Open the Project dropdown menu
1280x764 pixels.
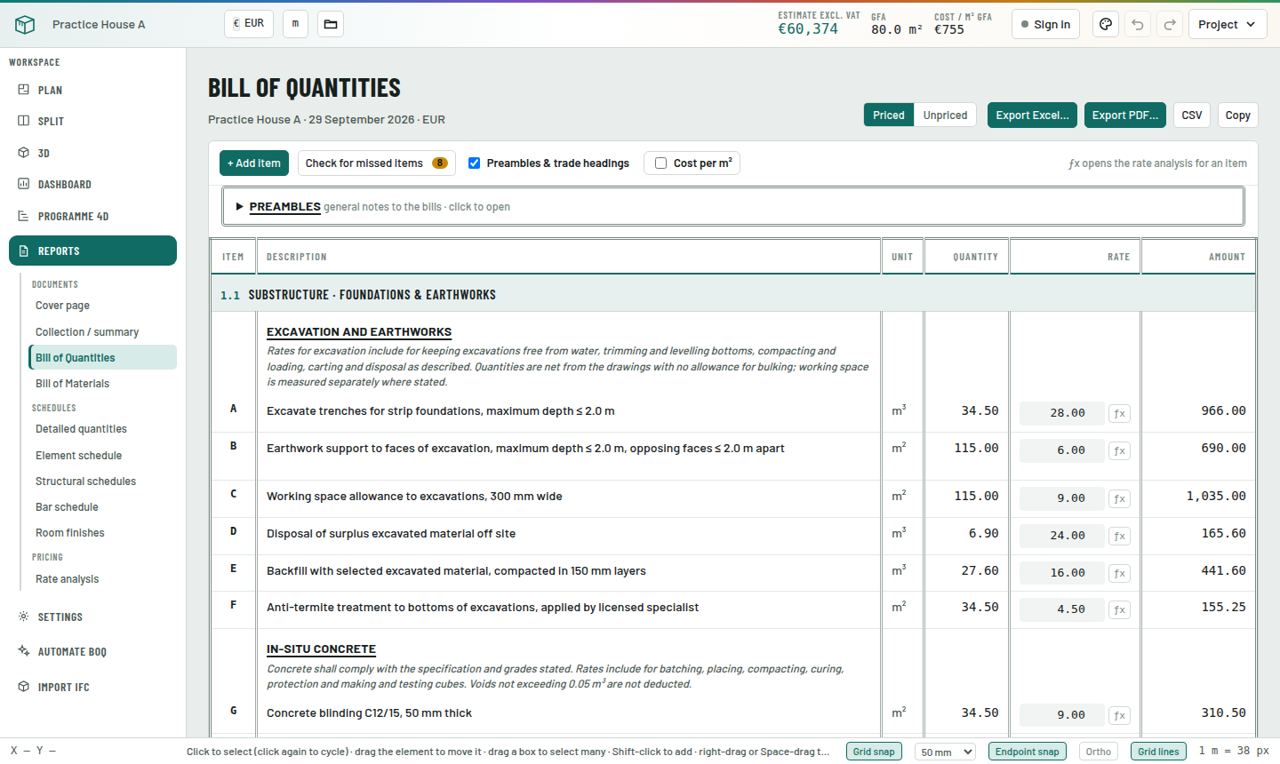pyautogui.click(x=1227, y=24)
